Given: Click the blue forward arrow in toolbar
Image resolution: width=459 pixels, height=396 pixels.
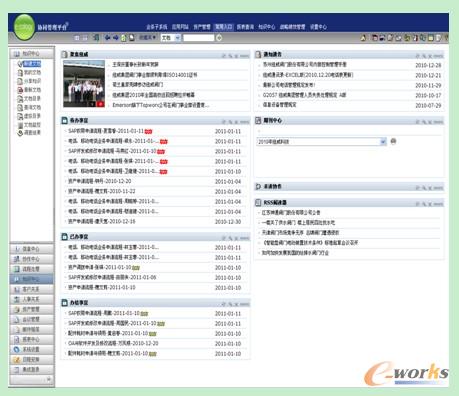Looking at the screenshot, I should coord(116,38).
